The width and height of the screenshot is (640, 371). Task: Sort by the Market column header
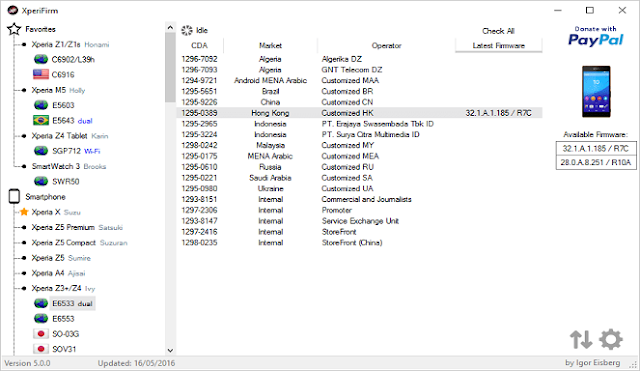pos(270,45)
